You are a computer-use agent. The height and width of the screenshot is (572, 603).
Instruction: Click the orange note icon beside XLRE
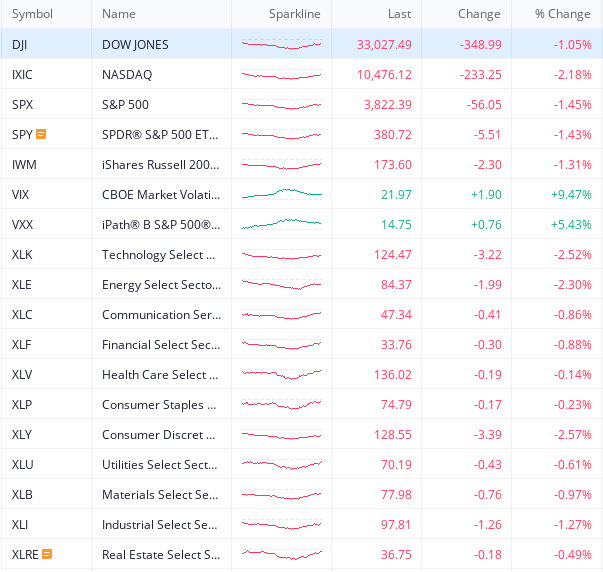pyautogui.click(x=47, y=554)
